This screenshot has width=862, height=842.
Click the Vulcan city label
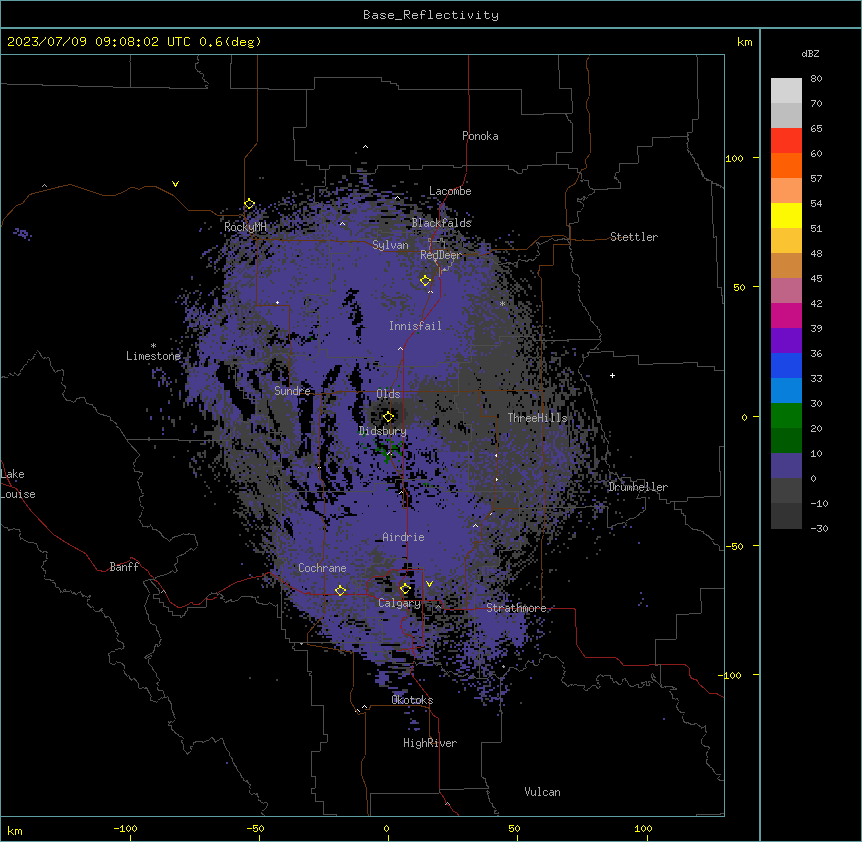tap(543, 792)
